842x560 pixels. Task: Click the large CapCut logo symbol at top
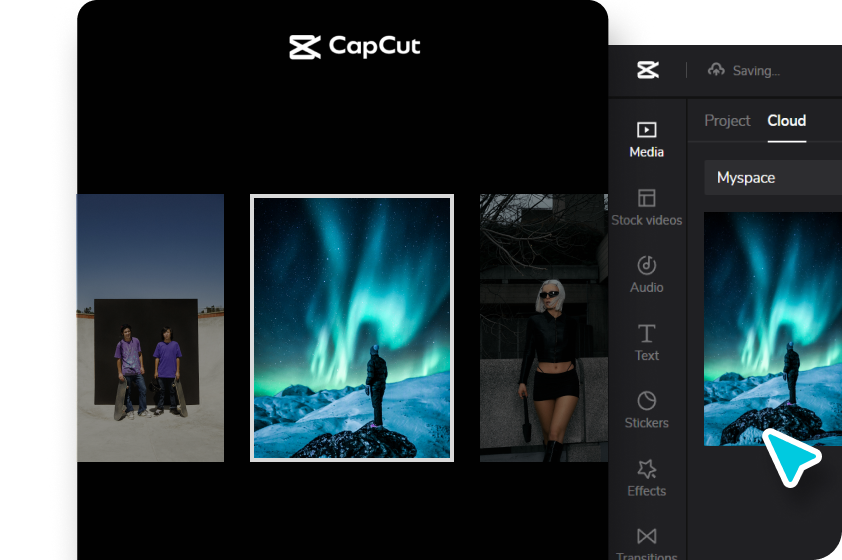(x=305, y=47)
